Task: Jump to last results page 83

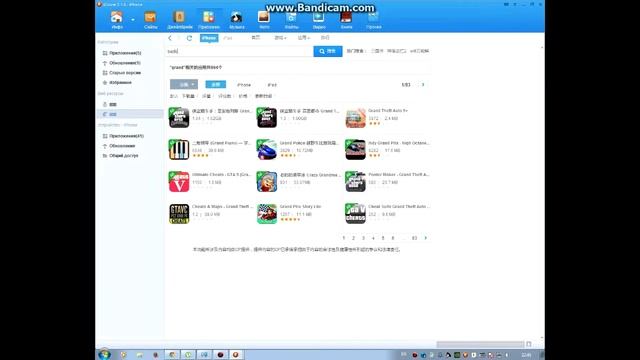Action: pyautogui.click(x=414, y=238)
